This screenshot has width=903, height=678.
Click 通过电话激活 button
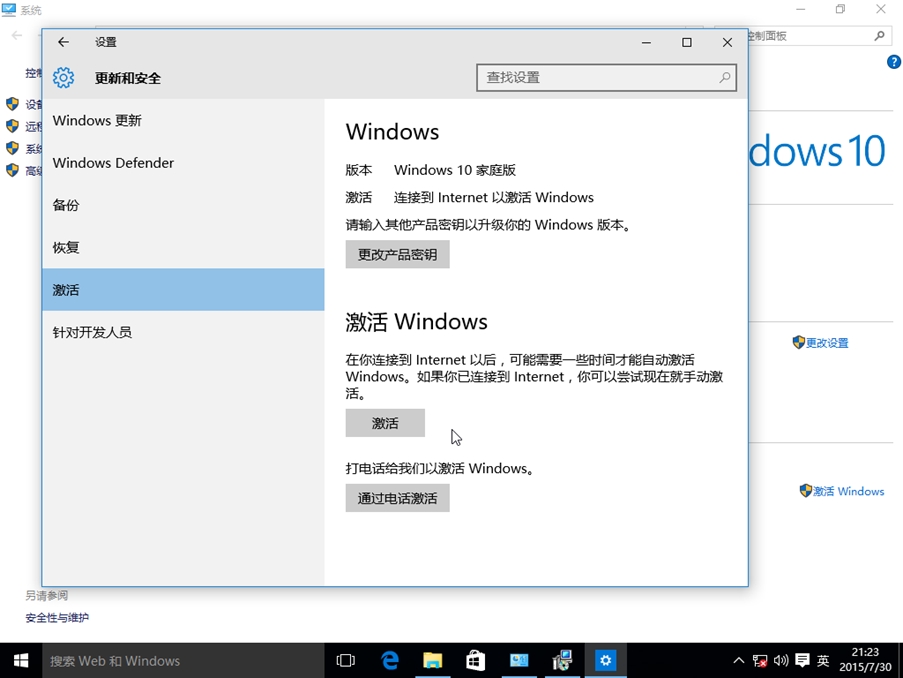pyautogui.click(x=397, y=498)
